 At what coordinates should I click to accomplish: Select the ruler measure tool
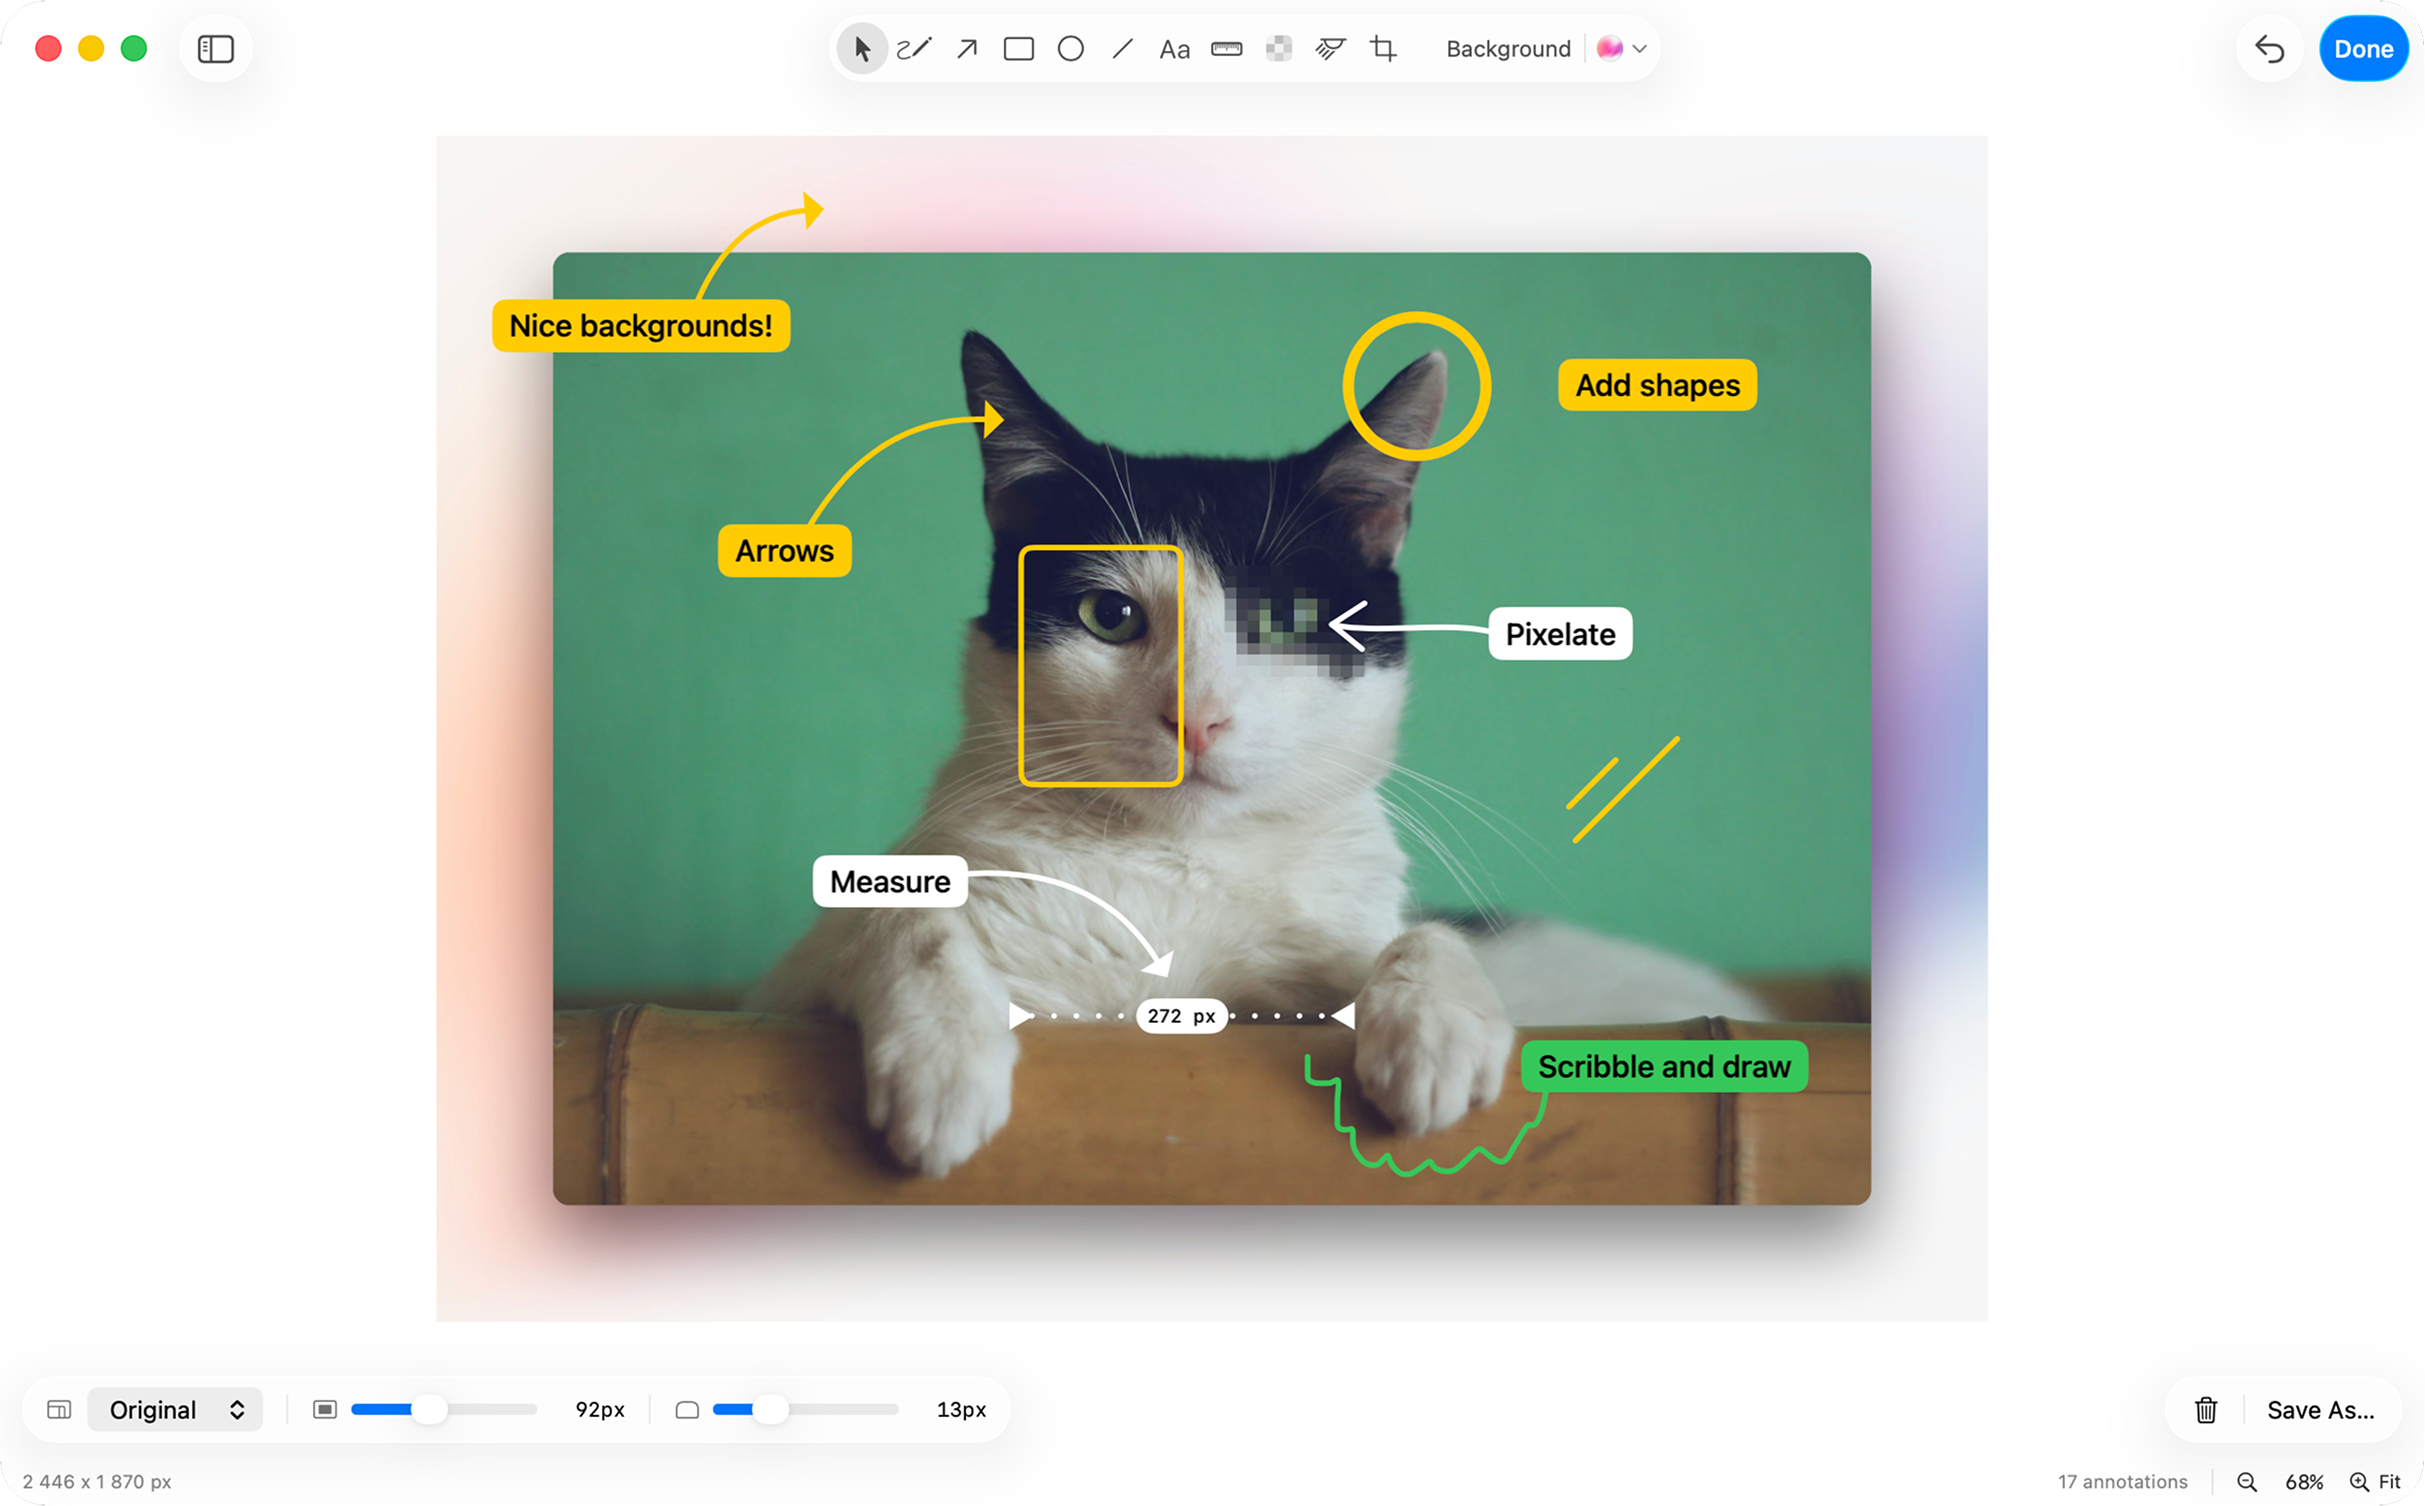click(1226, 49)
